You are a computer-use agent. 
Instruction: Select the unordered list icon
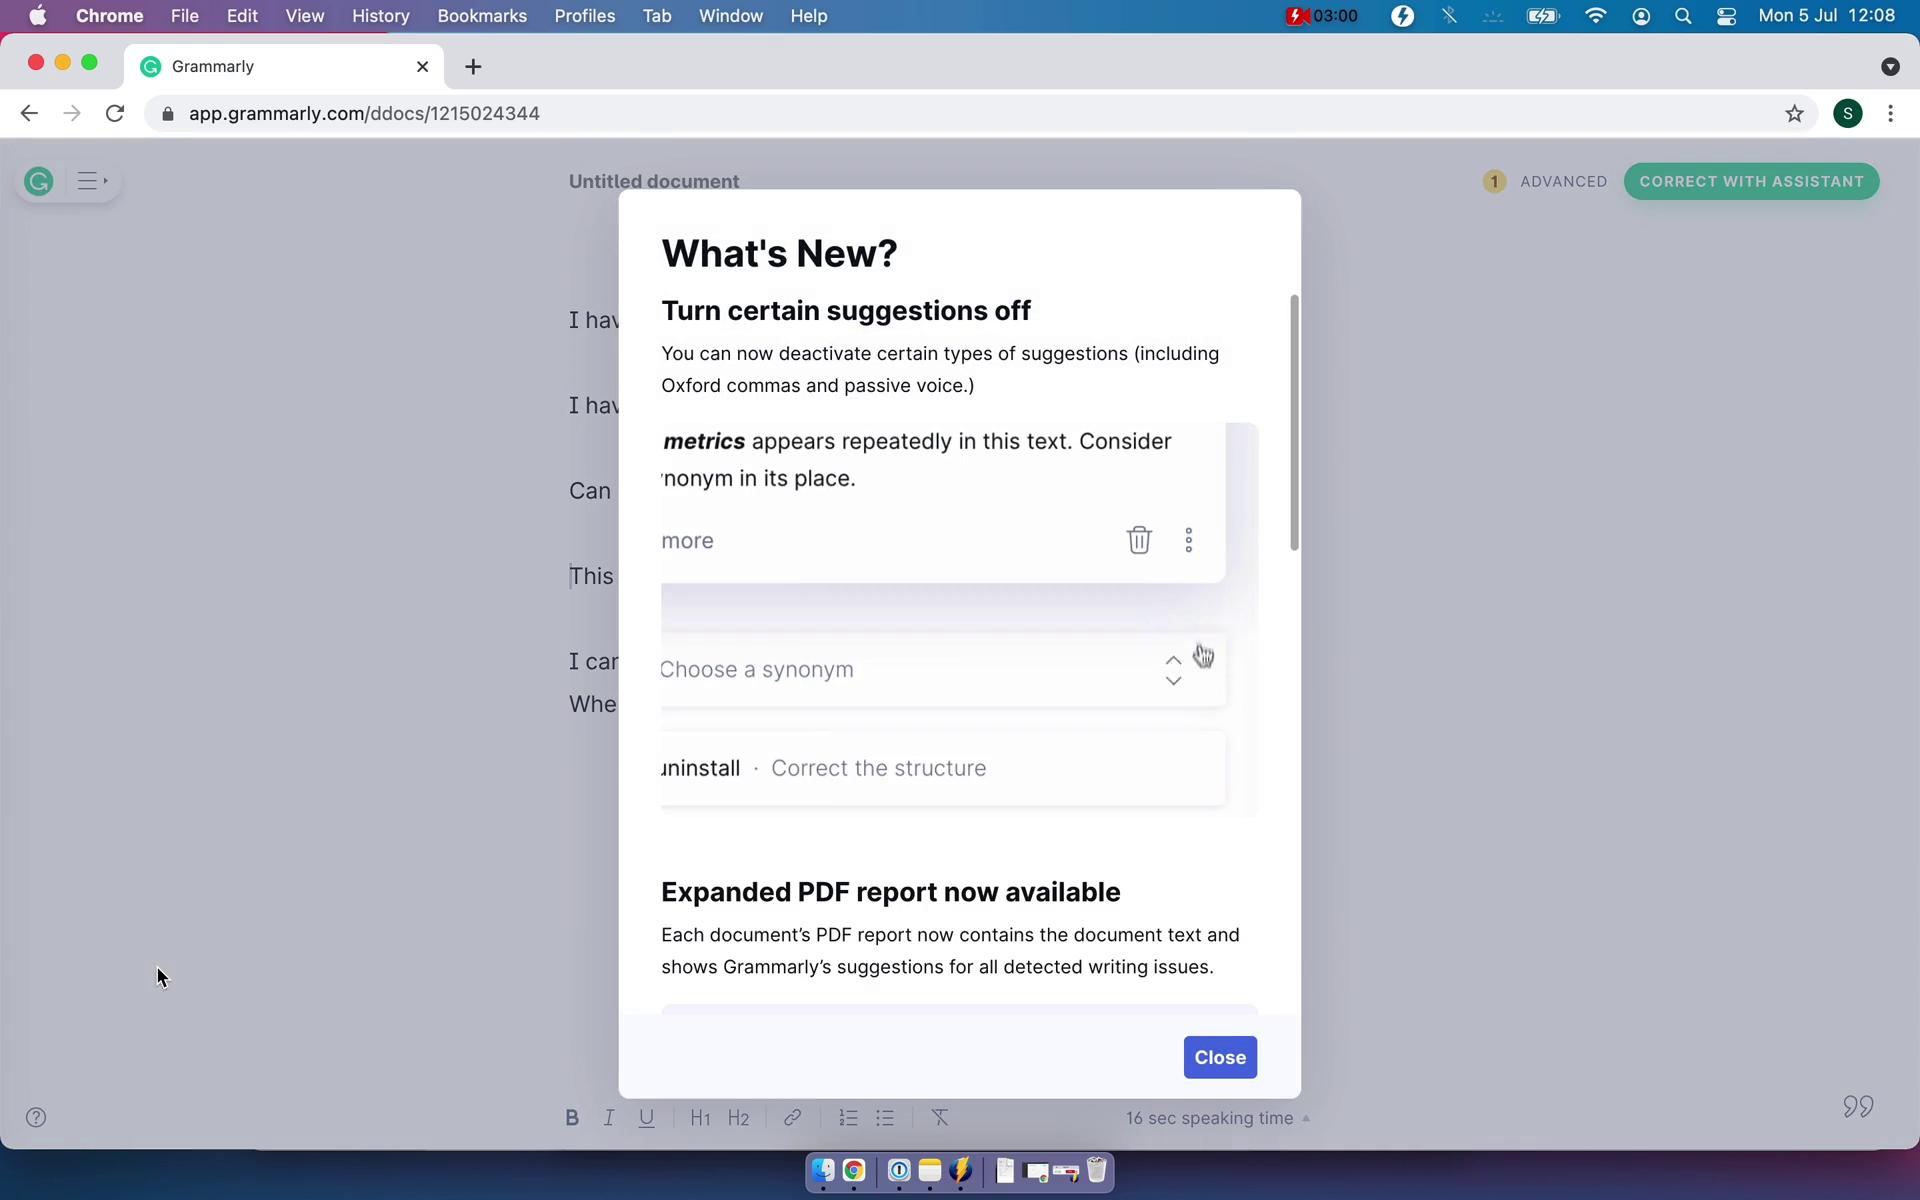885,1117
